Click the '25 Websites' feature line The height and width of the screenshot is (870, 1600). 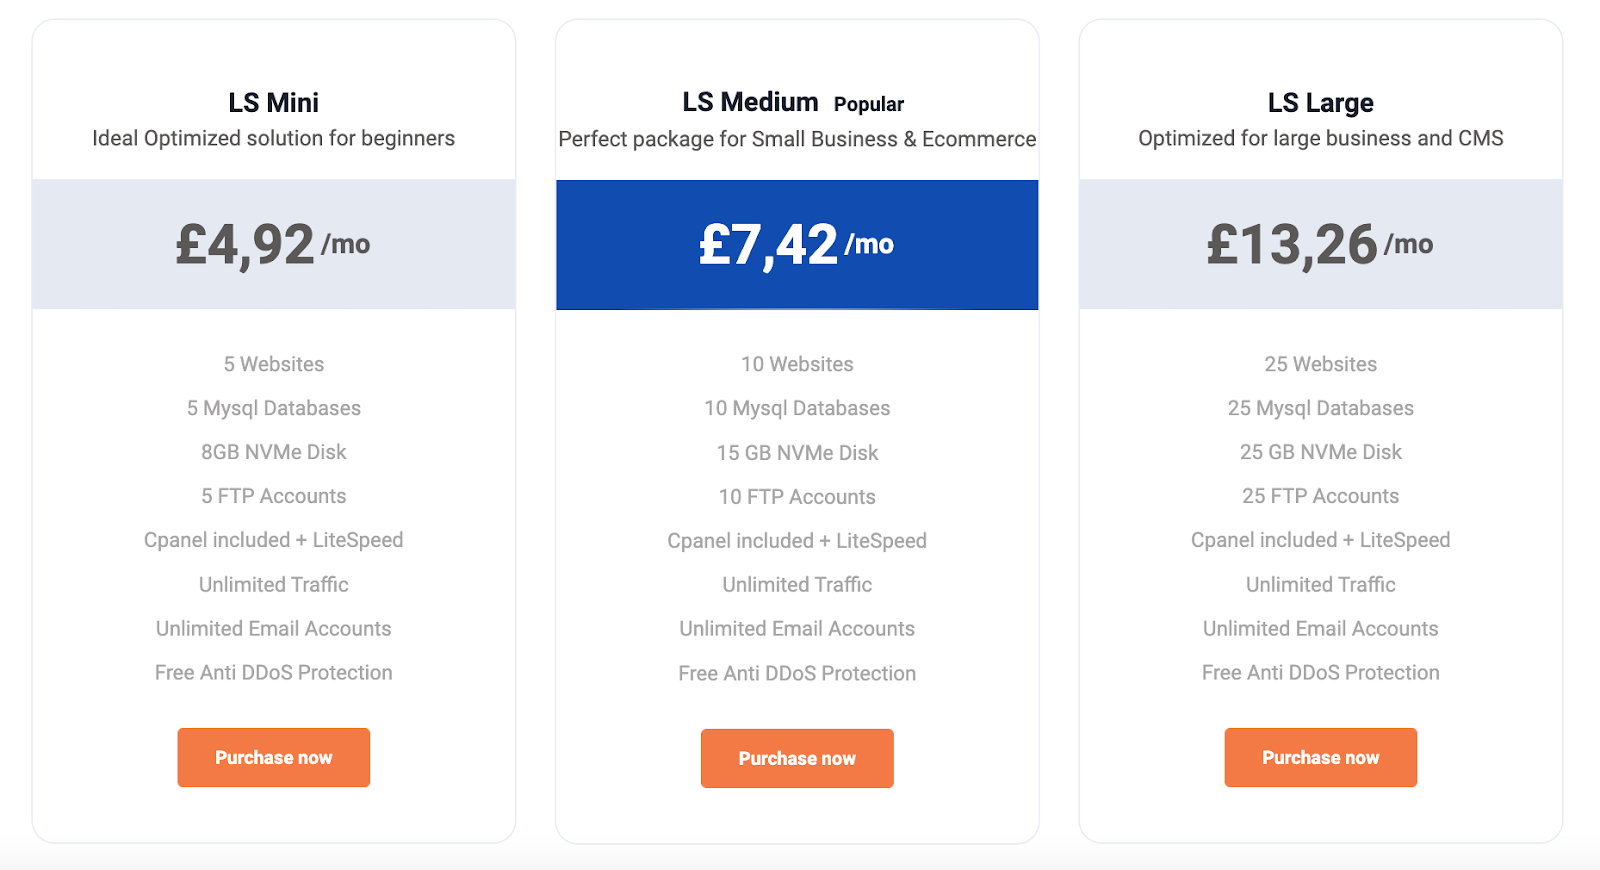tap(1320, 364)
